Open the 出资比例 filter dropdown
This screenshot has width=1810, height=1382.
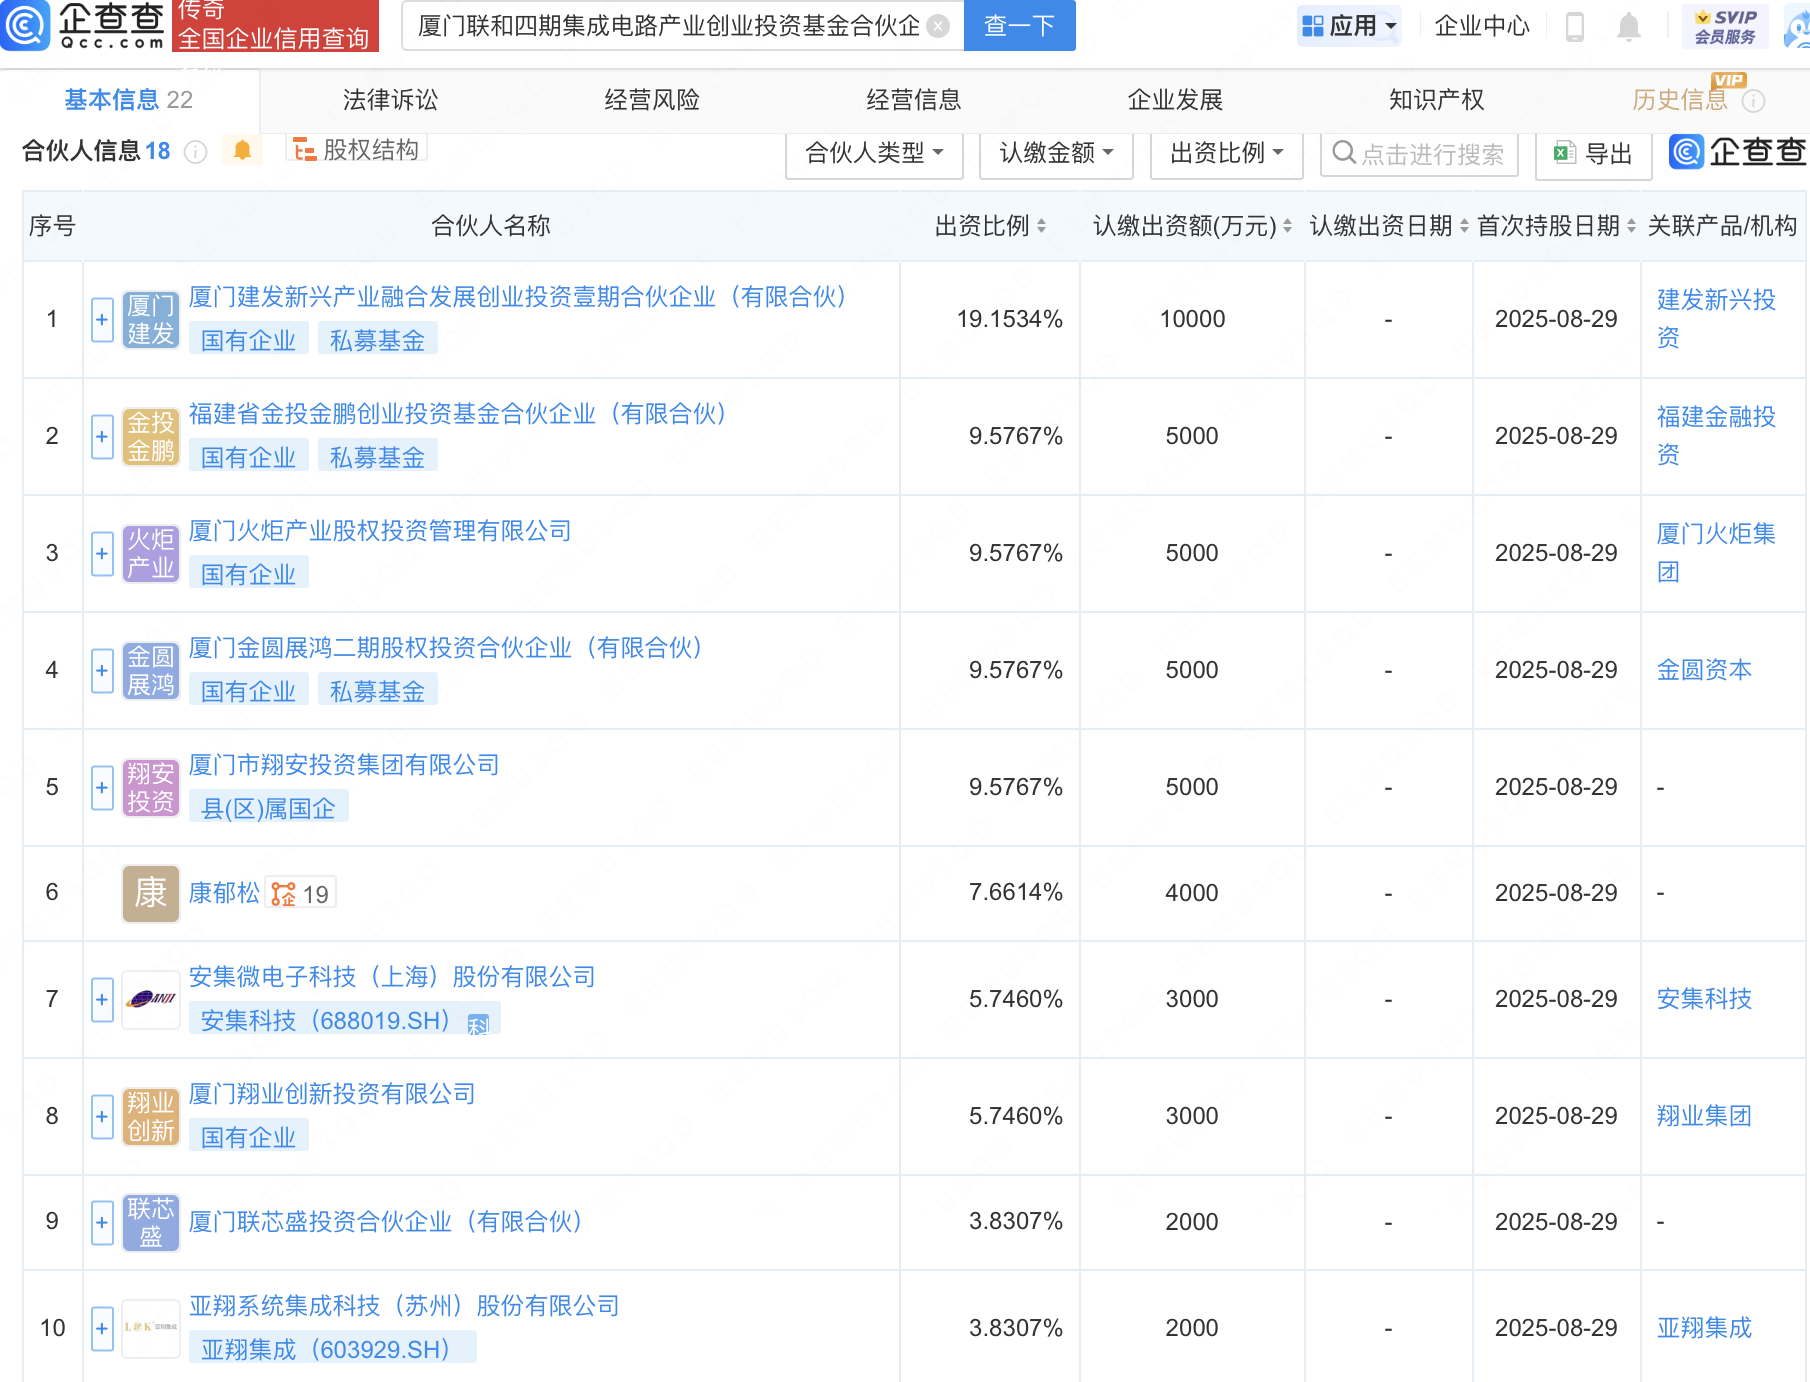pyautogui.click(x=1226, y=154)
